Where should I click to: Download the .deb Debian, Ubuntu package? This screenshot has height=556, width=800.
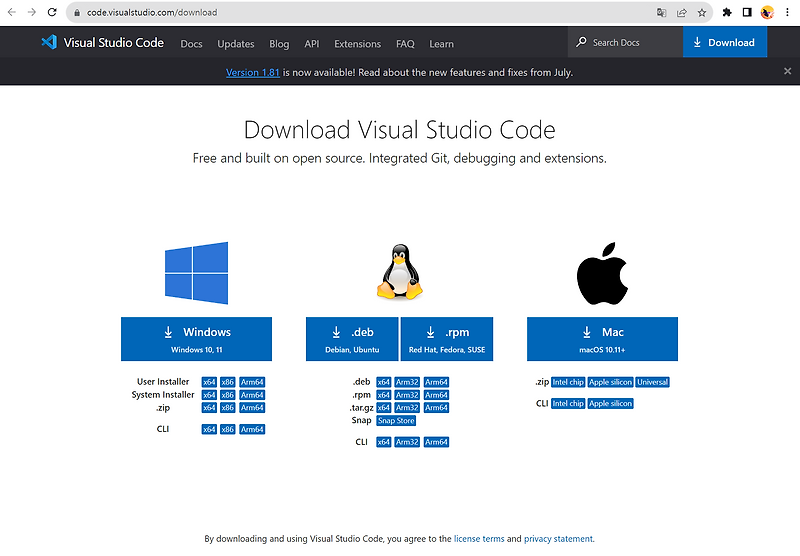352,339
